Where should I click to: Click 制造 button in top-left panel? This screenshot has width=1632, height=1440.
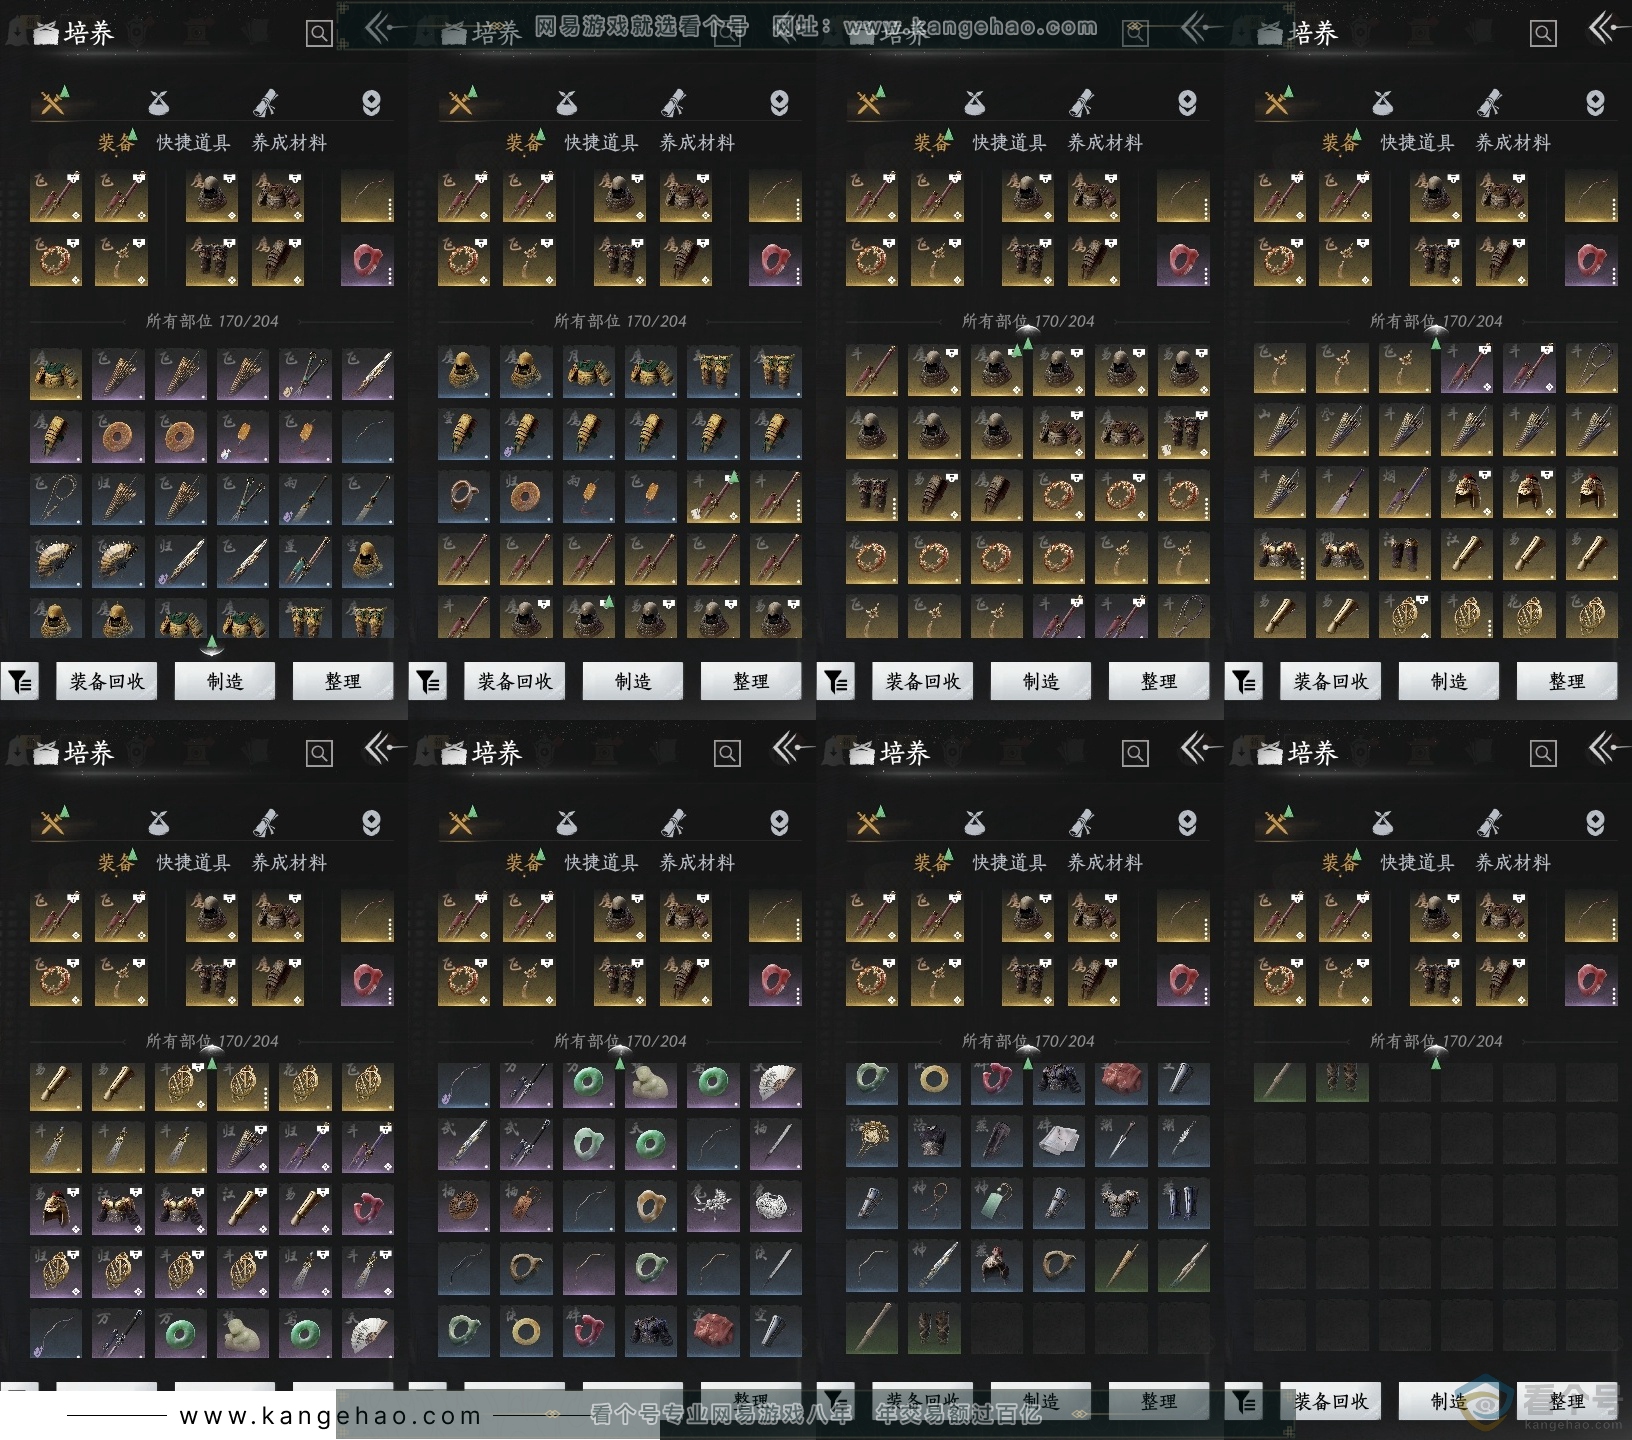(x=225, y=682)
